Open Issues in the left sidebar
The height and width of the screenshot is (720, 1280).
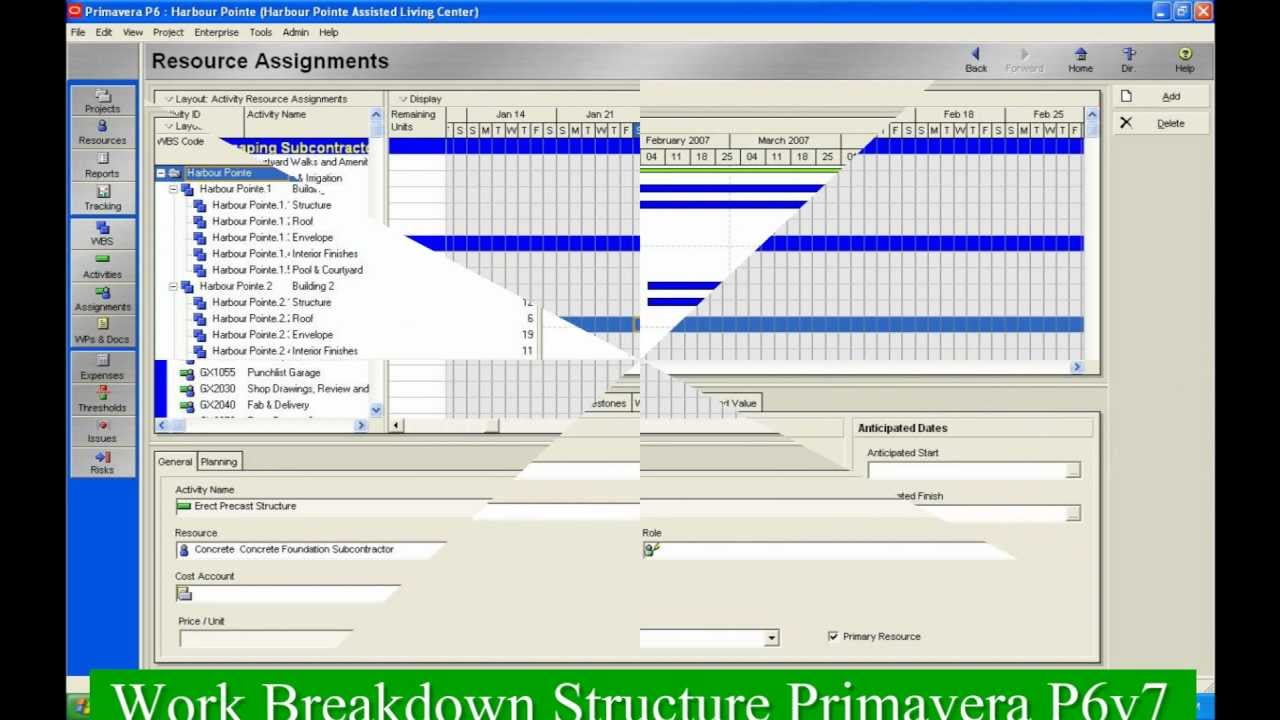[102, 431]
